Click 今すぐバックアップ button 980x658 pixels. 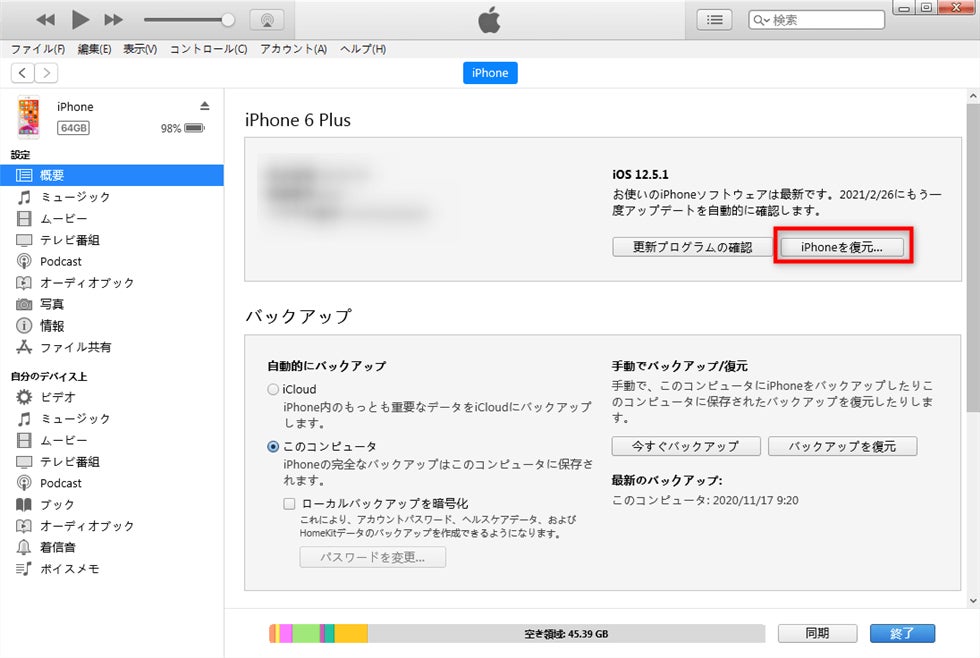click(686, 446)
